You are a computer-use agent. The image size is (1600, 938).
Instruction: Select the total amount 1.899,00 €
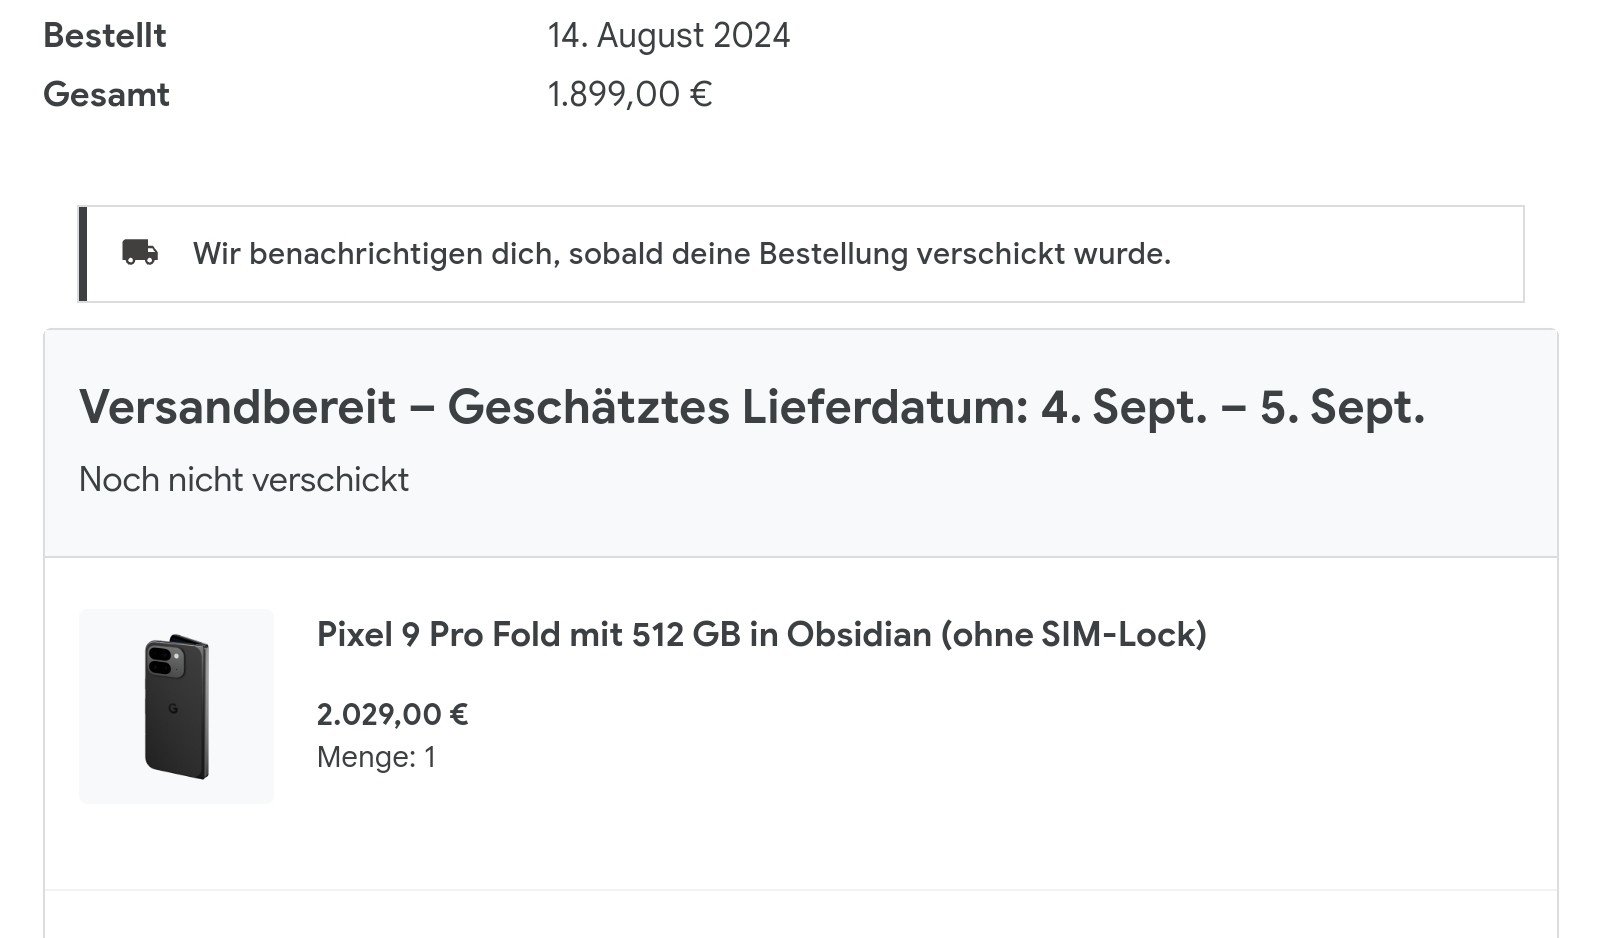tap(630, 95)
